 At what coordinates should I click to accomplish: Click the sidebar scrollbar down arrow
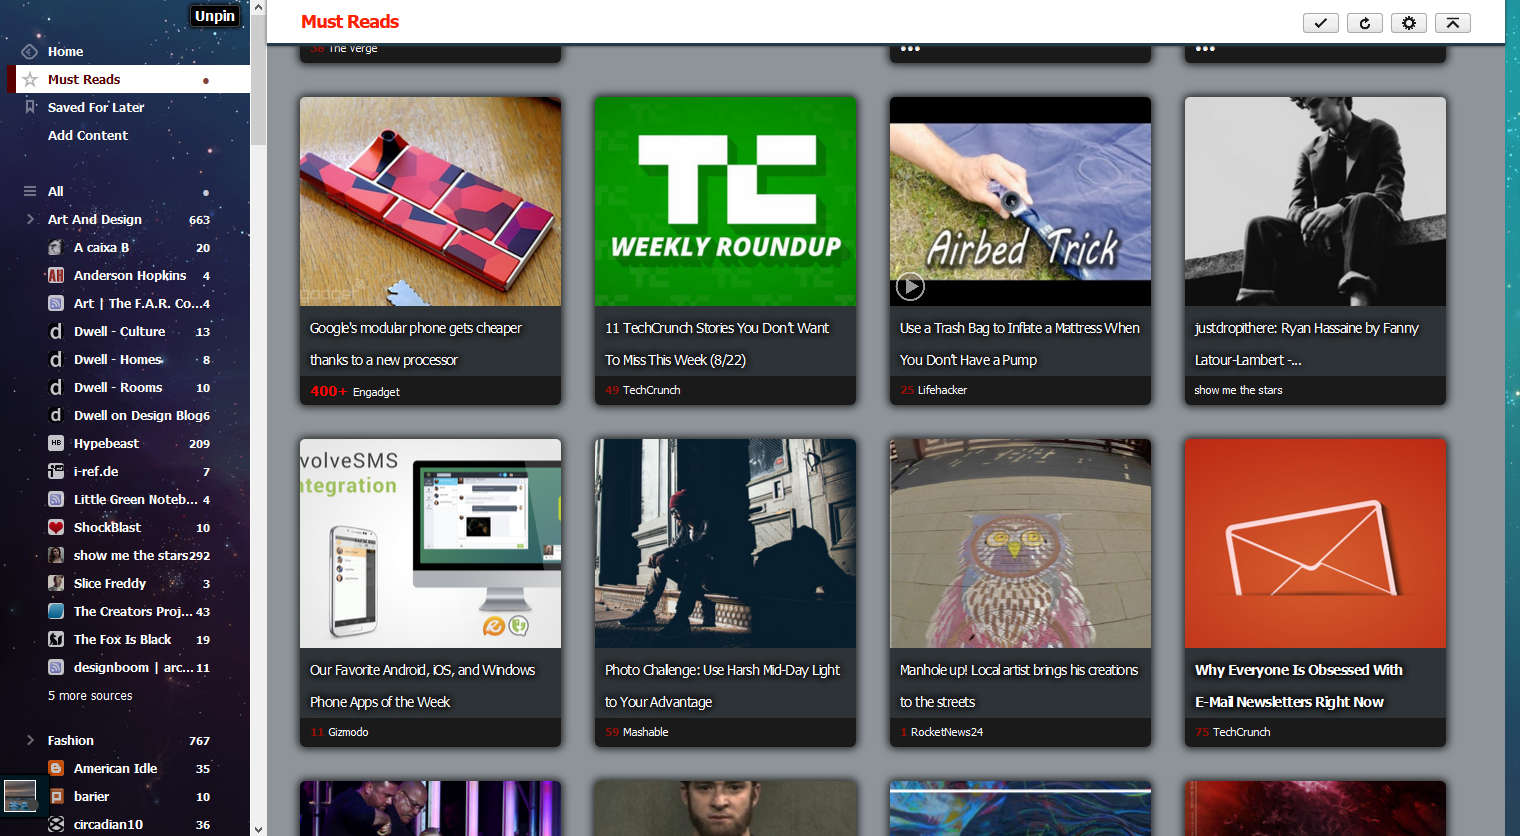point(258,828)
